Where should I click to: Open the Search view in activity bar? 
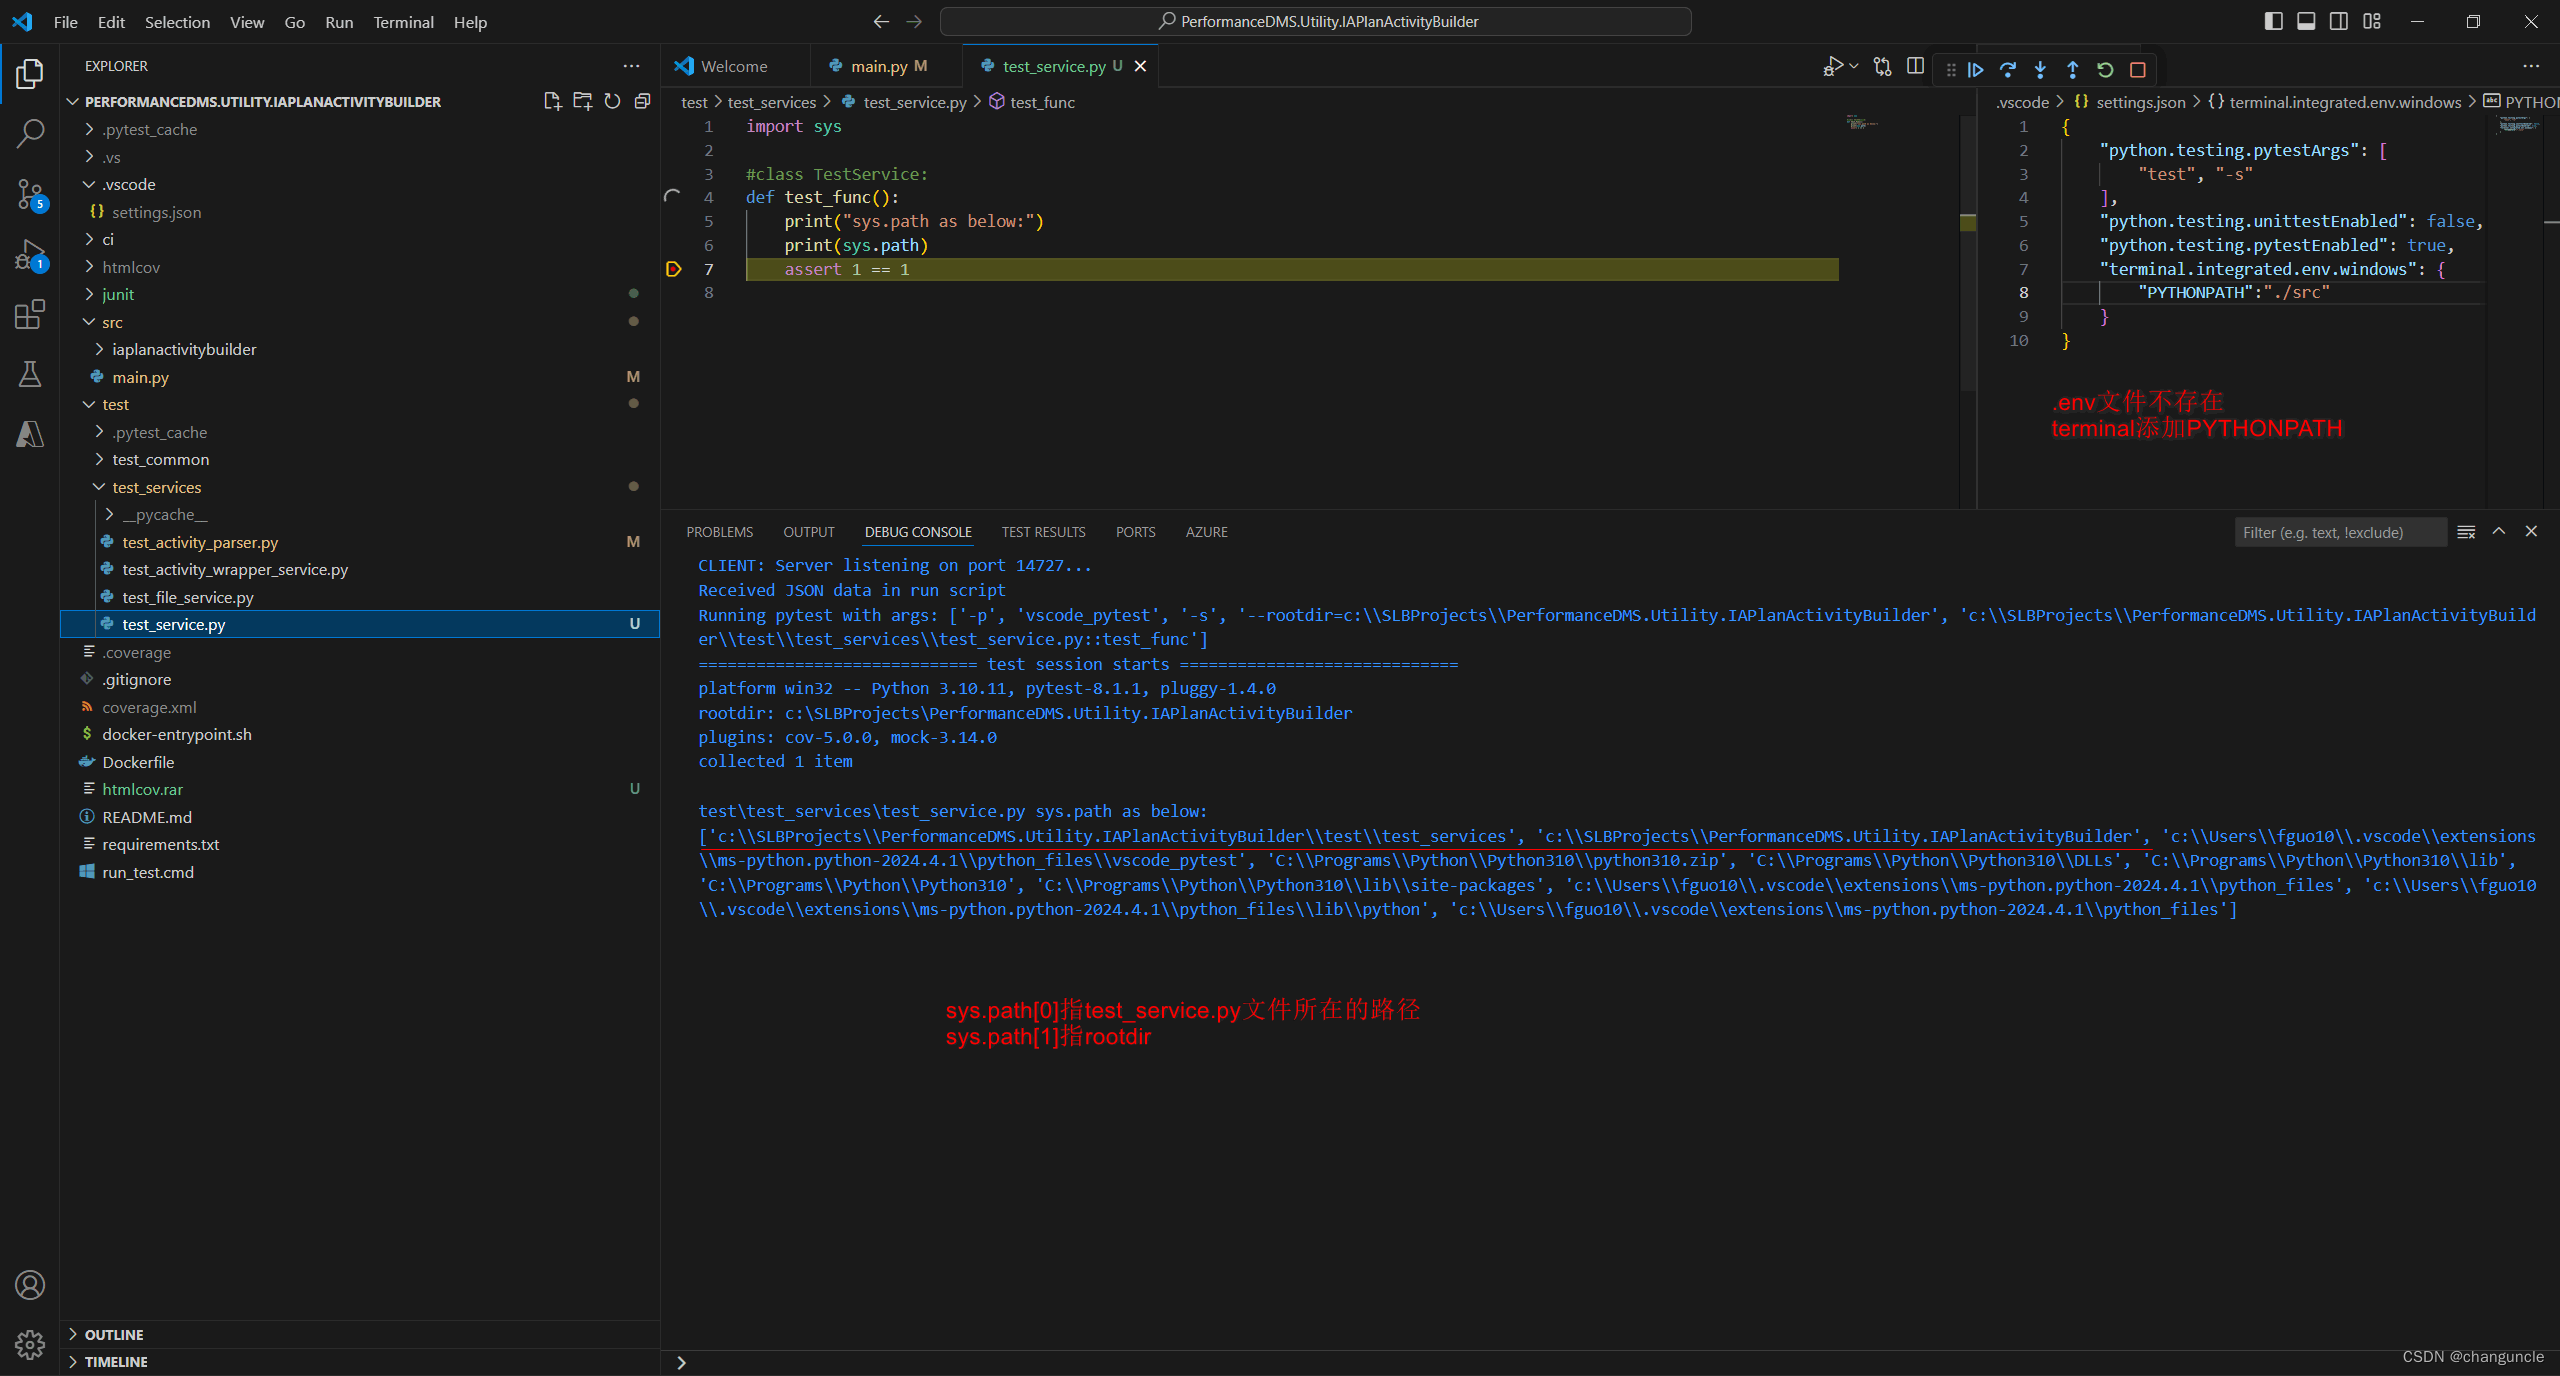coord(30,132)
